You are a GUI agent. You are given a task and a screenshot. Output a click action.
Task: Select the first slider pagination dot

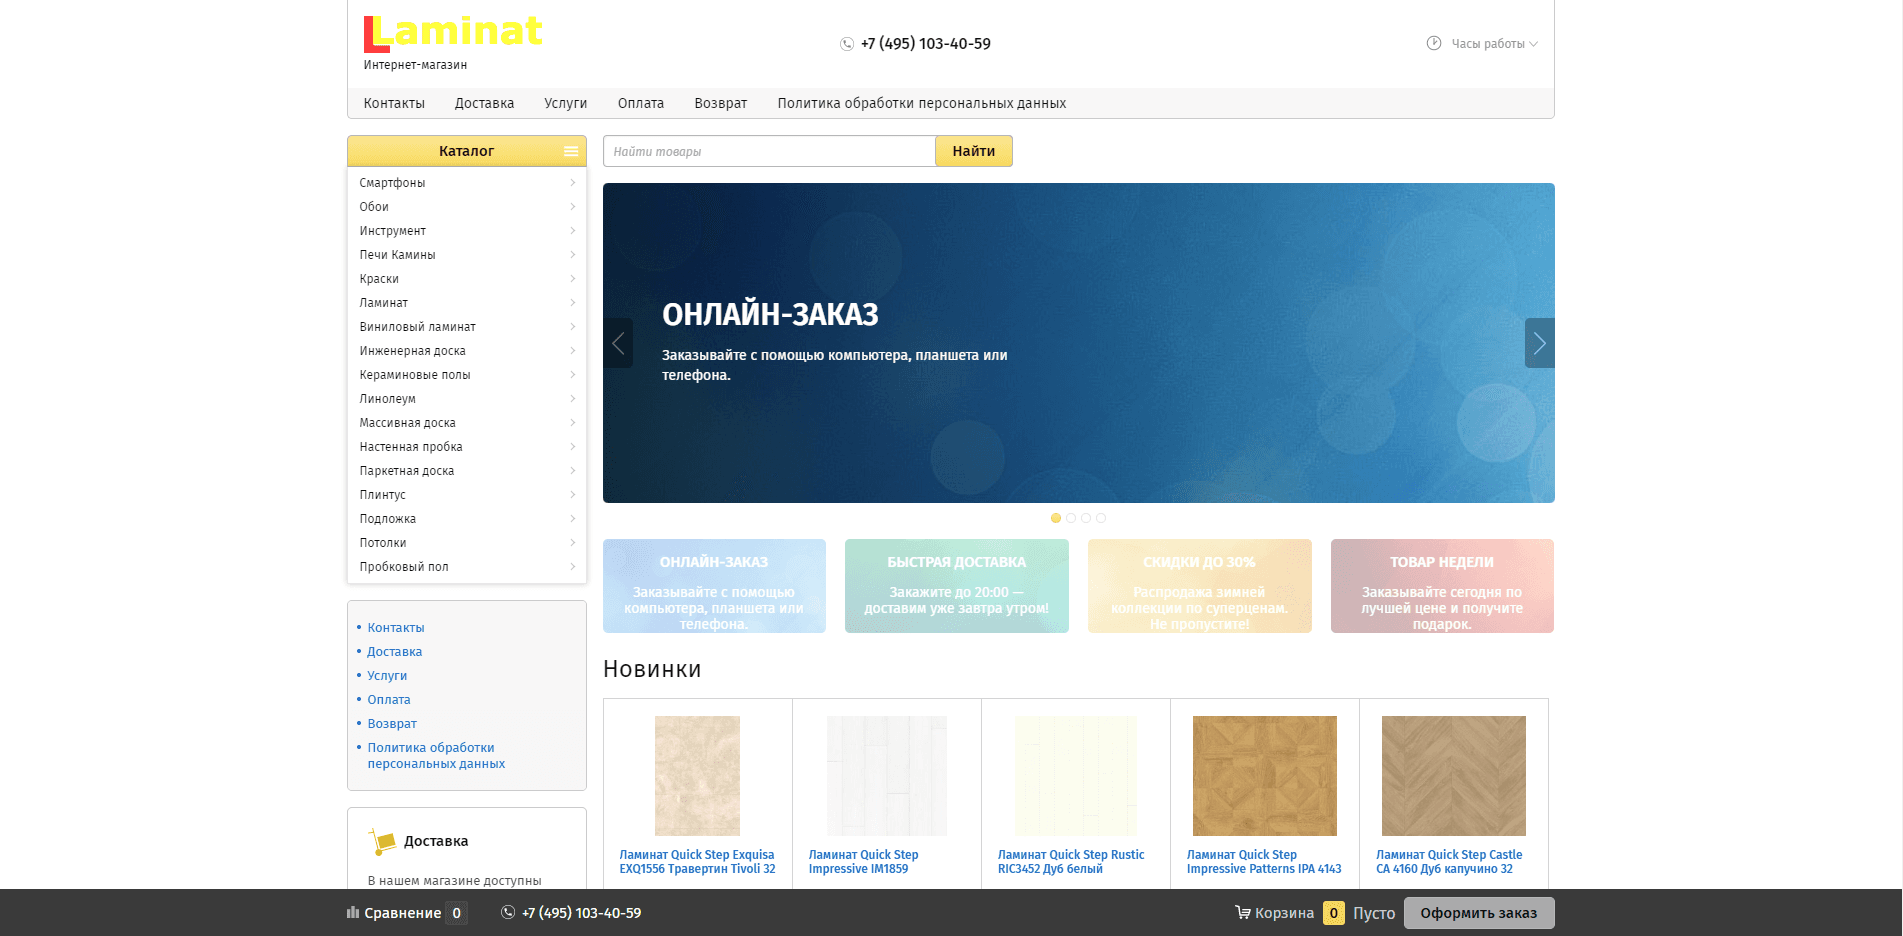pos(1056,518)
